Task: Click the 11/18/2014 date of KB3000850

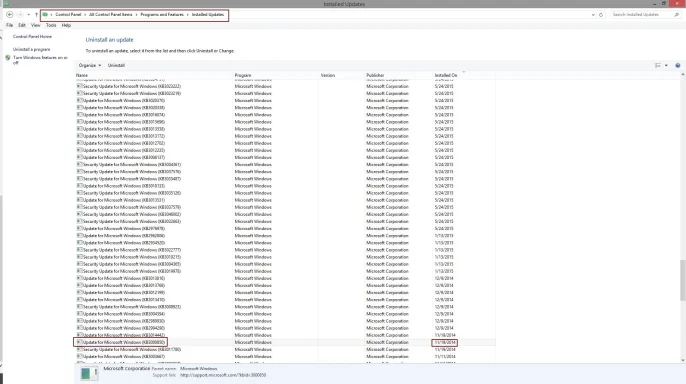Action: [x=445, y=342]
